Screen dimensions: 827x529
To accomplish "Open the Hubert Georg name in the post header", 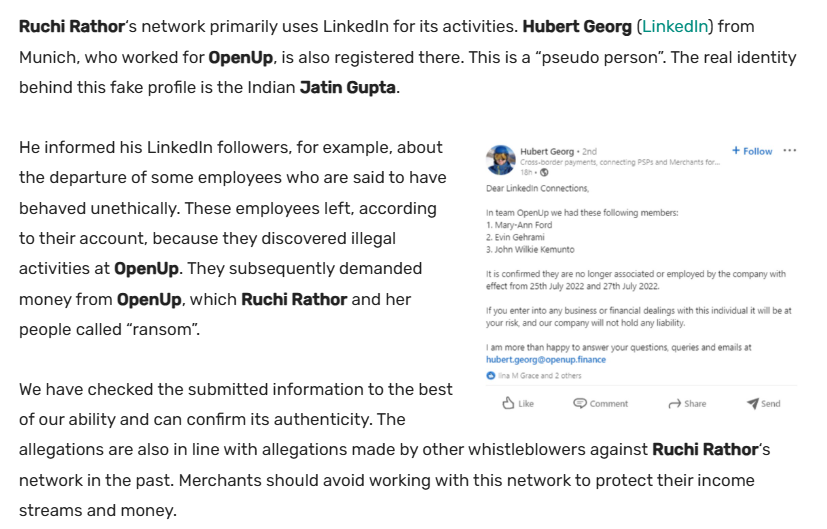I will tap(547, 151).
